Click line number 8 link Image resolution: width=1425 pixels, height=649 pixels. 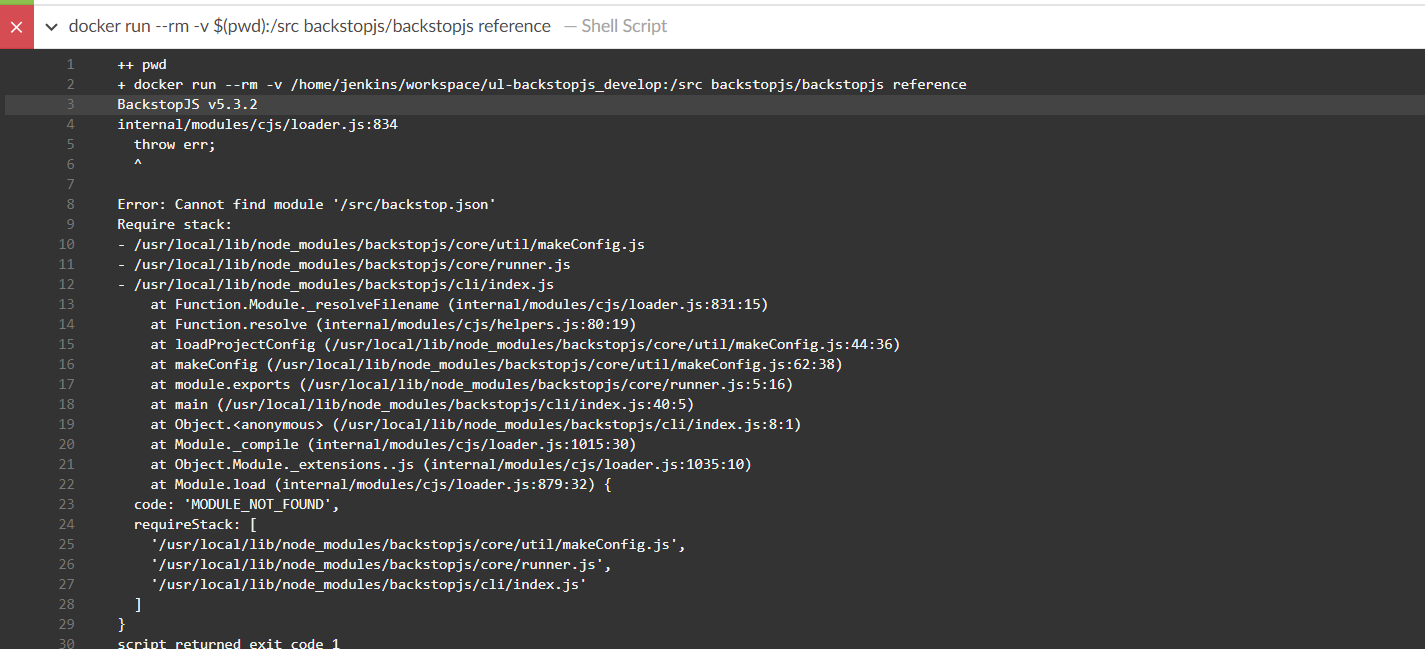coord(70,204)
